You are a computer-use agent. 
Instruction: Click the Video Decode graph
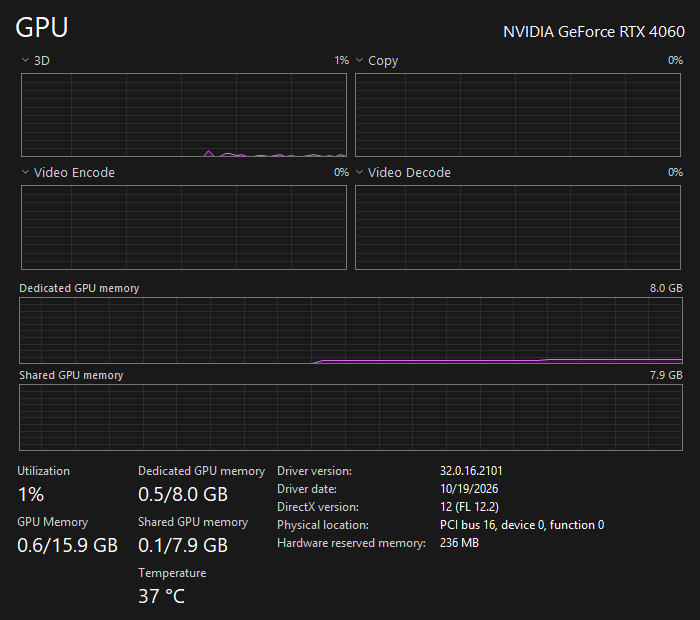(x=518, y=228)
